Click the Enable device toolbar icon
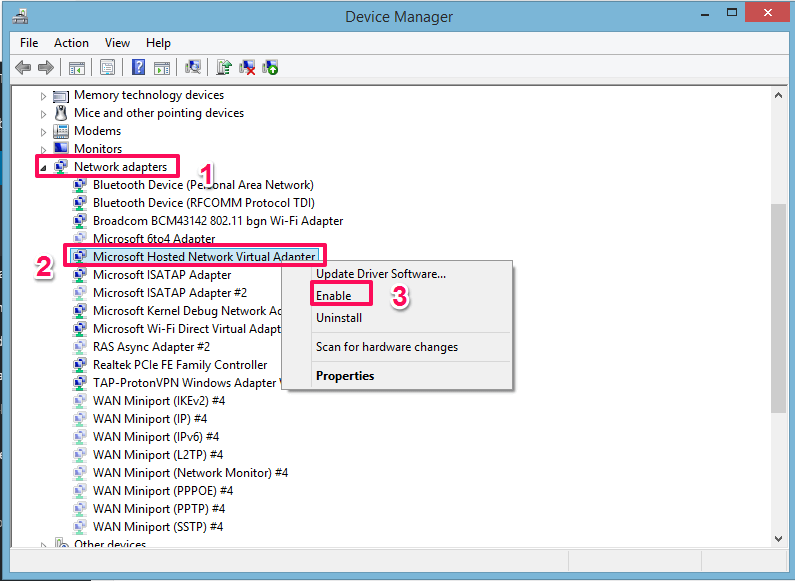 click(x=270, y=67)
